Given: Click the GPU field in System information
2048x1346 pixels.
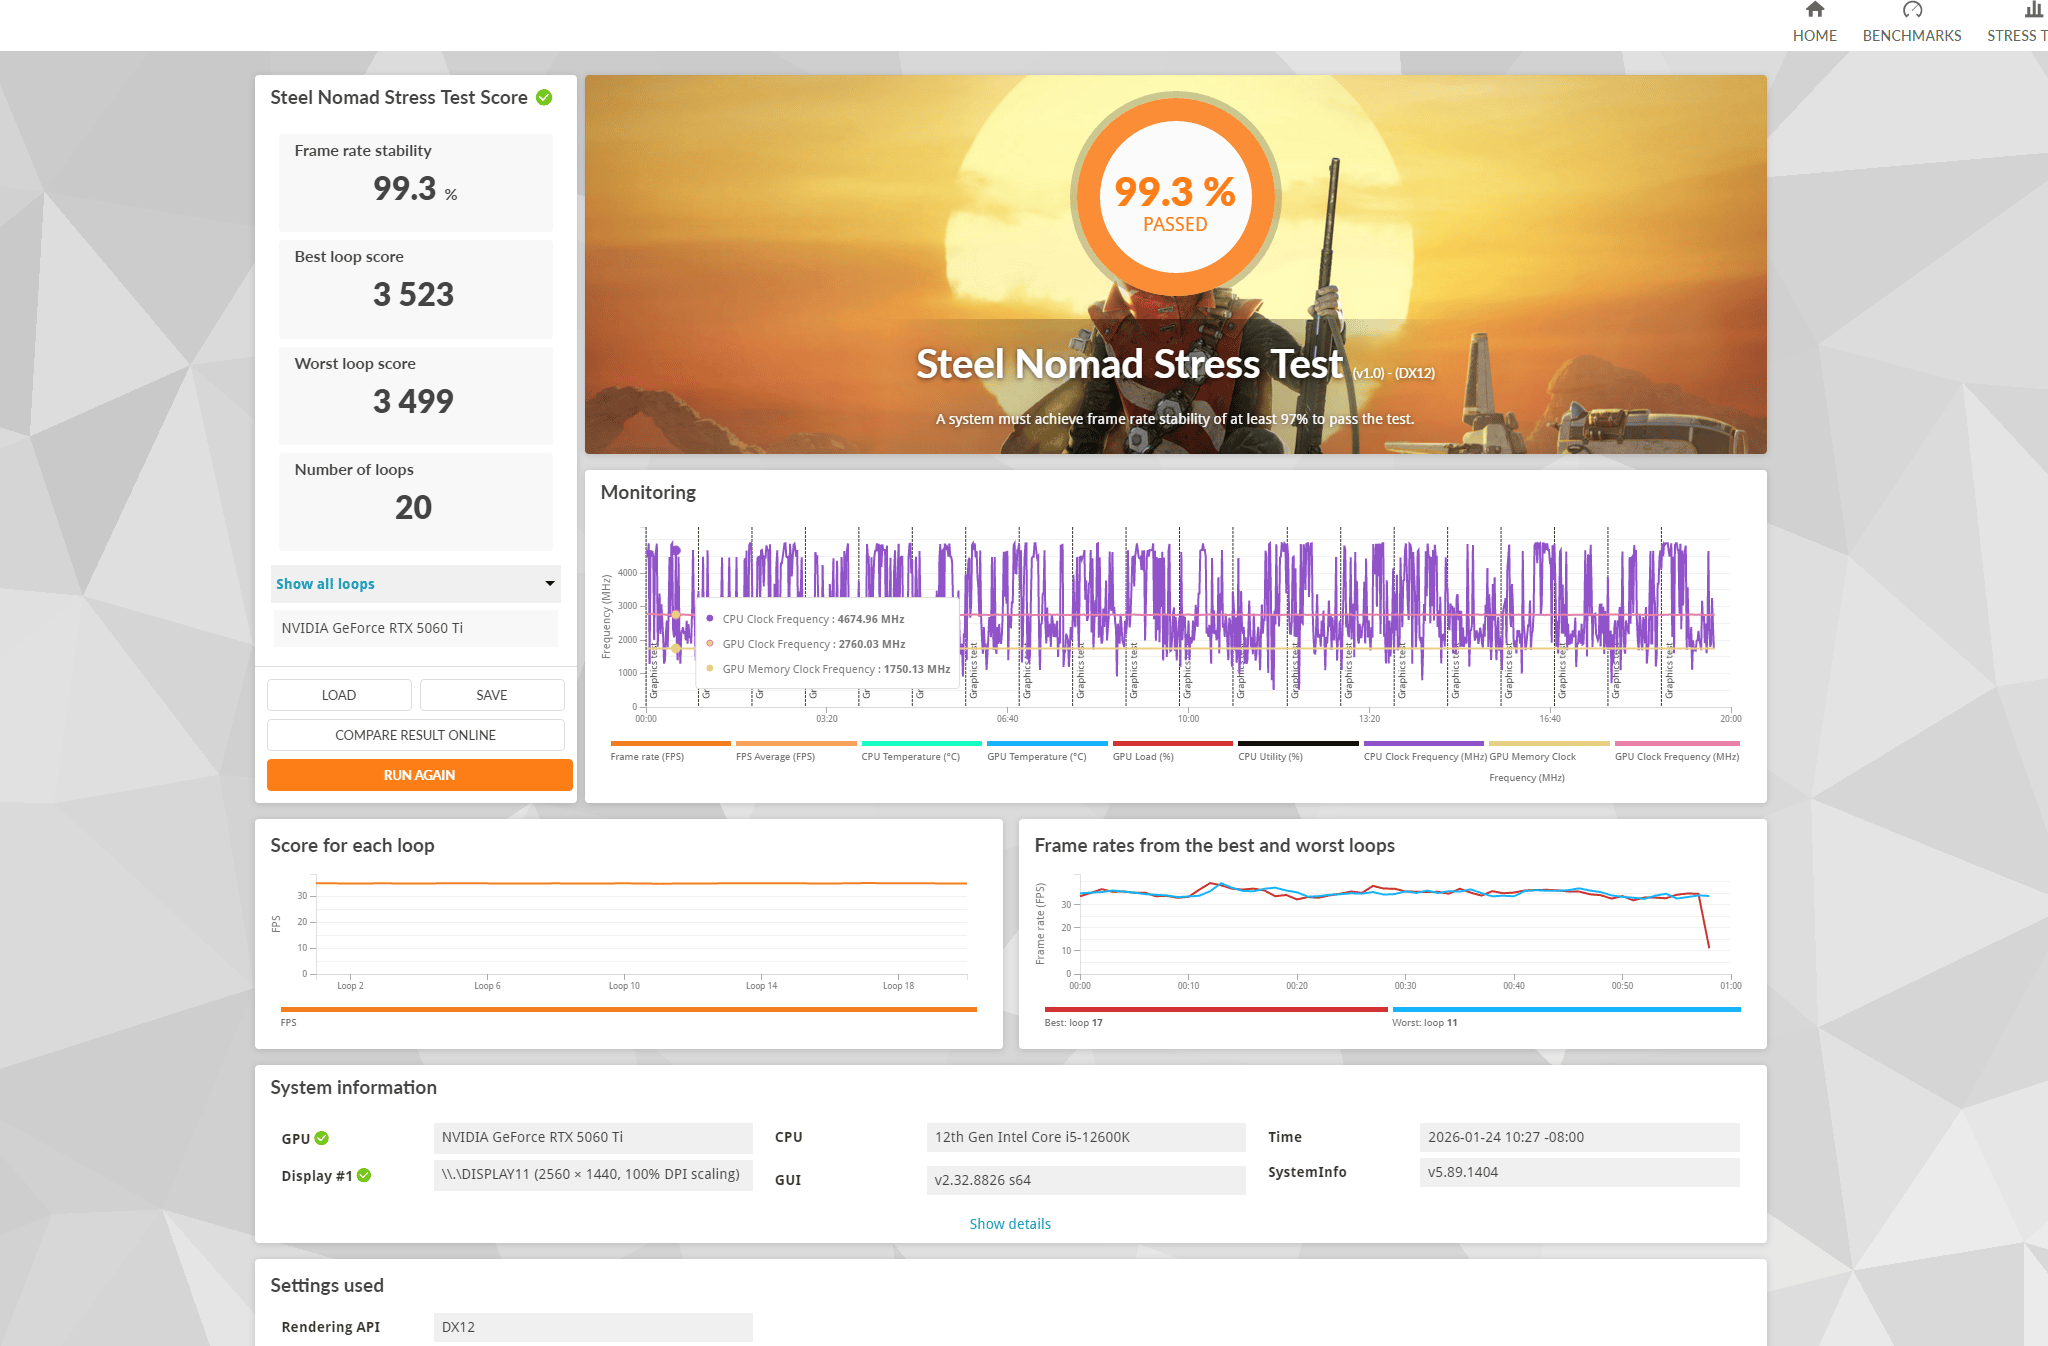Looking at the screenshot, I should coord(593,1137).
